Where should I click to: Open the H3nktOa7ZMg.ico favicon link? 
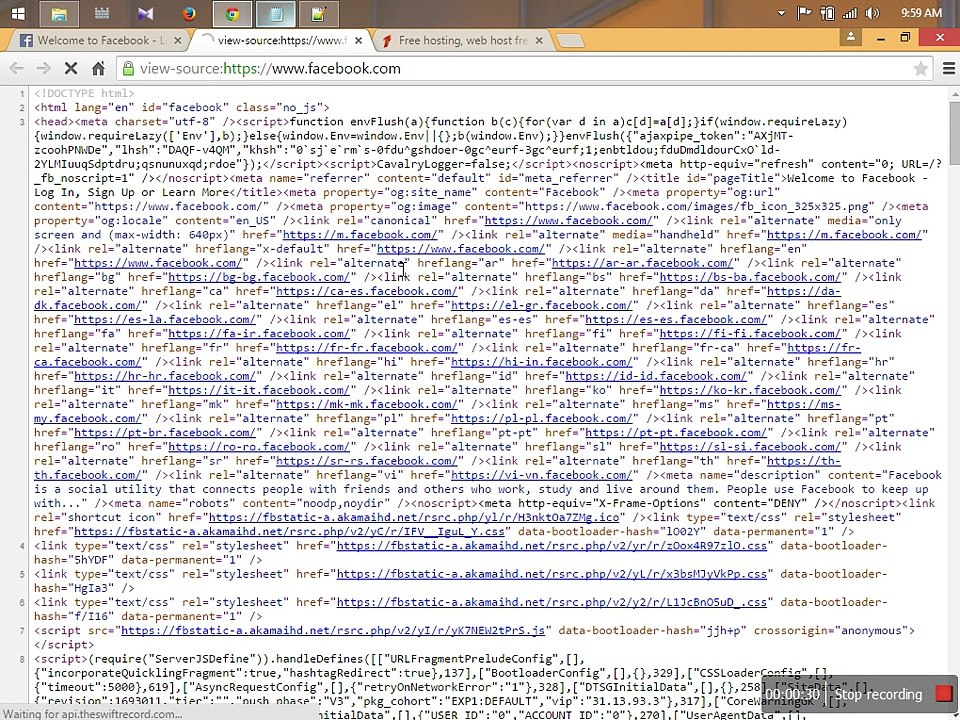(413, 517)
